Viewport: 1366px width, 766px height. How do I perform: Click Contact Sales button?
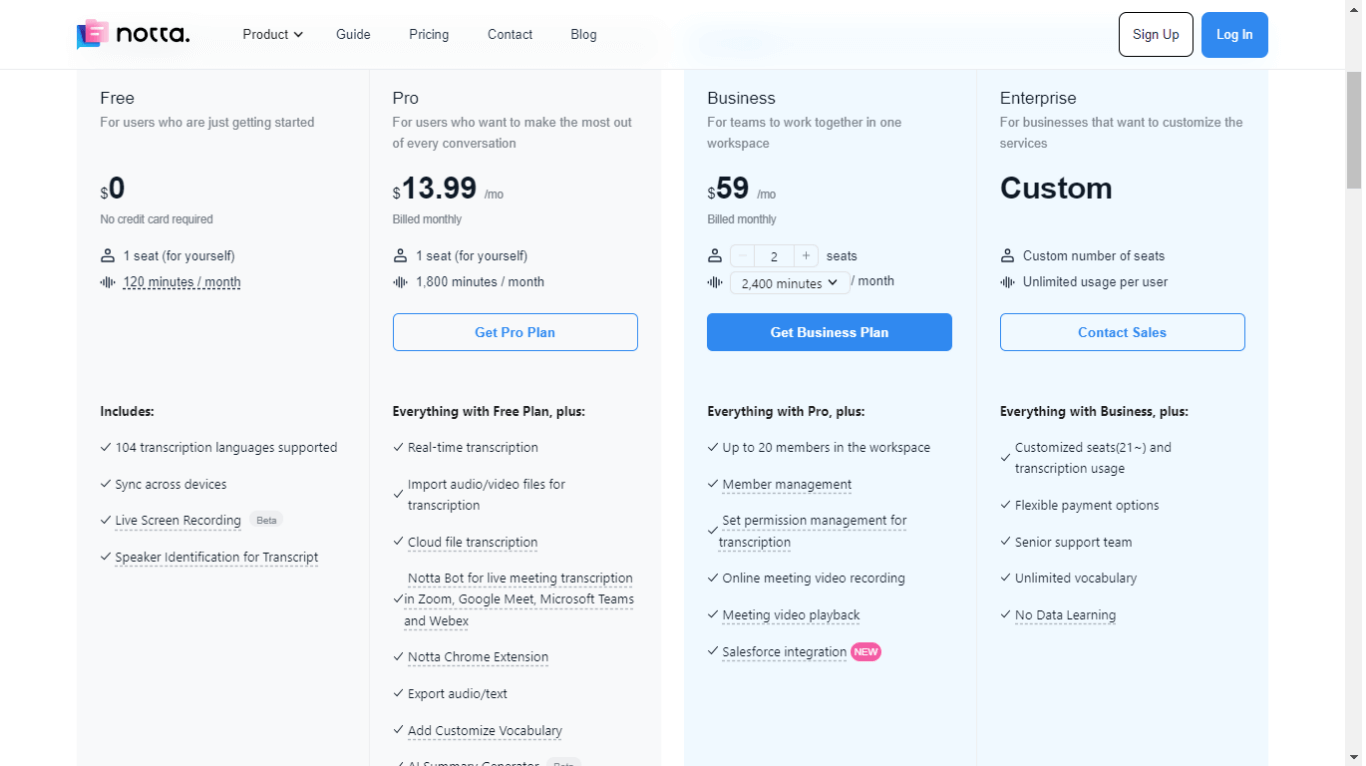[1122, 332]
